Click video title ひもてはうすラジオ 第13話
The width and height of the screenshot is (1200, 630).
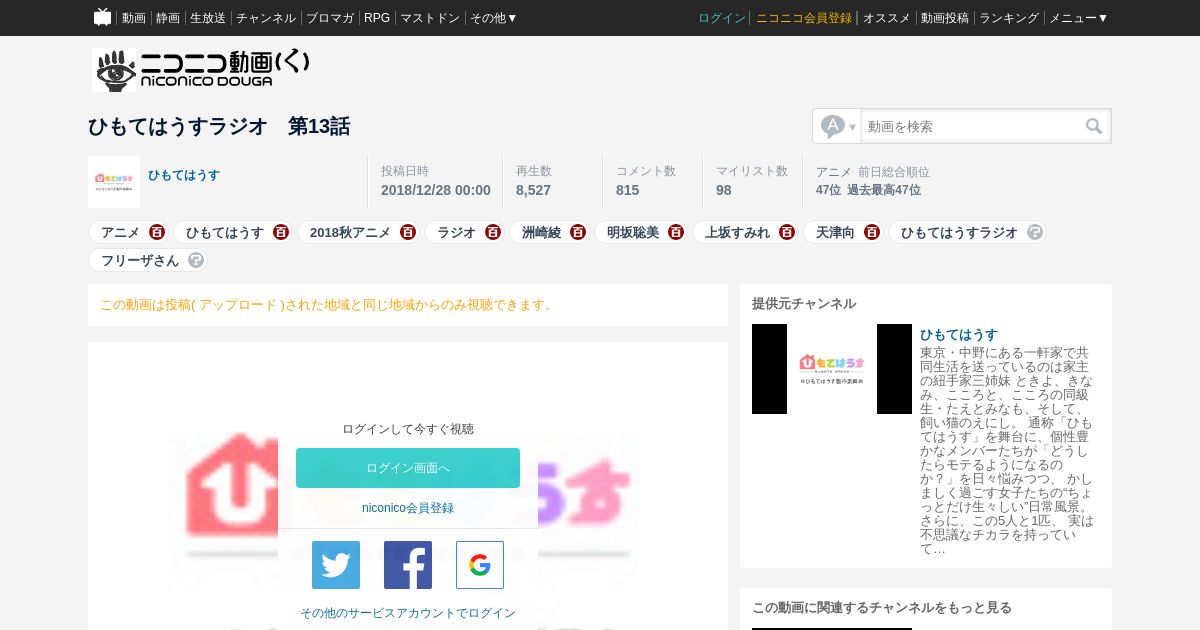point(219,126)
